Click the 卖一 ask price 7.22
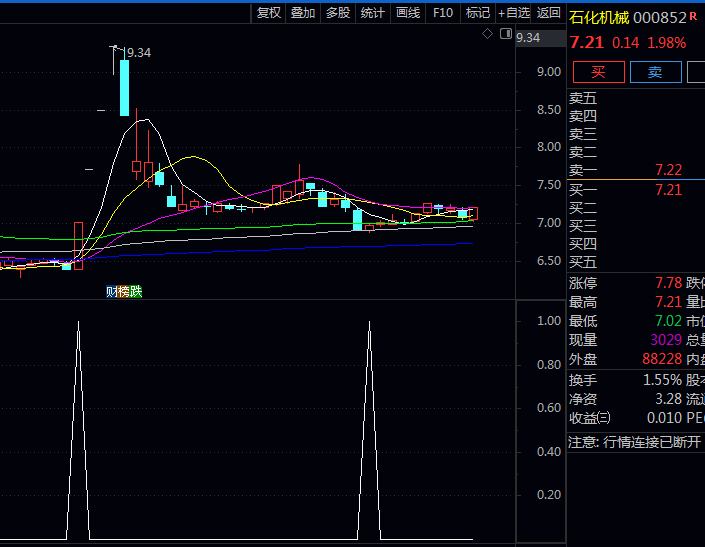This screenshot has height=547, width=705. 668,171
